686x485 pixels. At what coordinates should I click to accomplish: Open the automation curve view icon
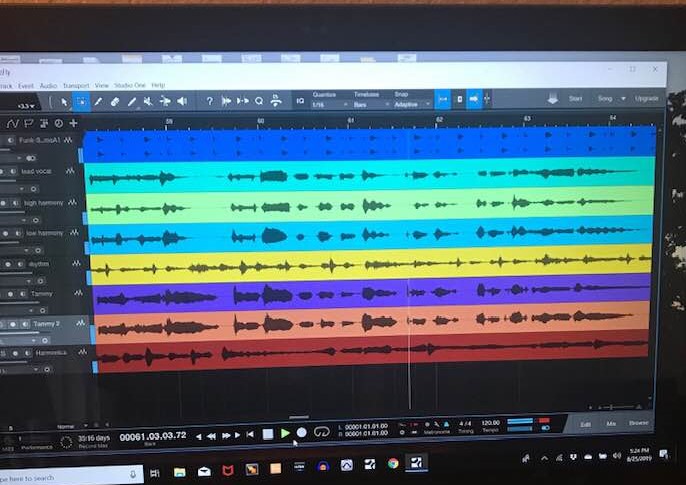[13, 124]
